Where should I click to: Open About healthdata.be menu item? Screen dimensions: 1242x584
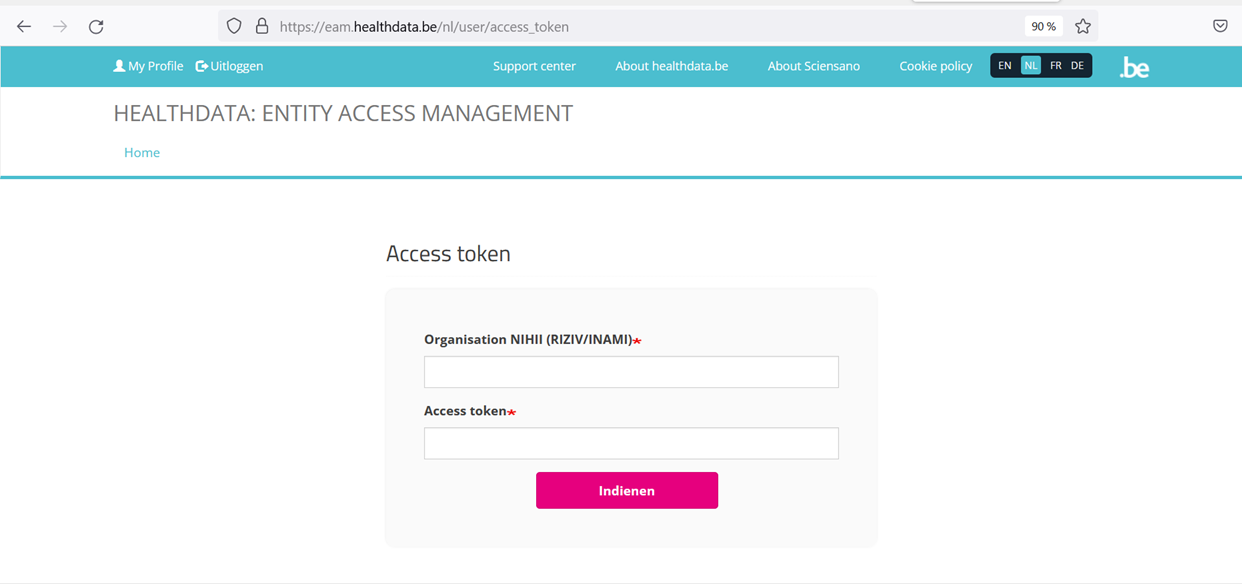coord(672,66)
